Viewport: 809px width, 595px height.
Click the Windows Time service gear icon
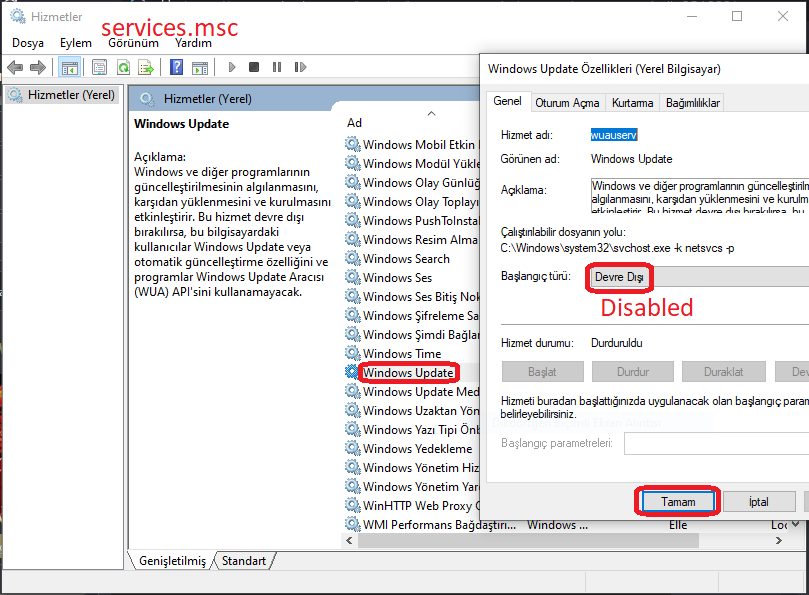[x=352, y=353]
